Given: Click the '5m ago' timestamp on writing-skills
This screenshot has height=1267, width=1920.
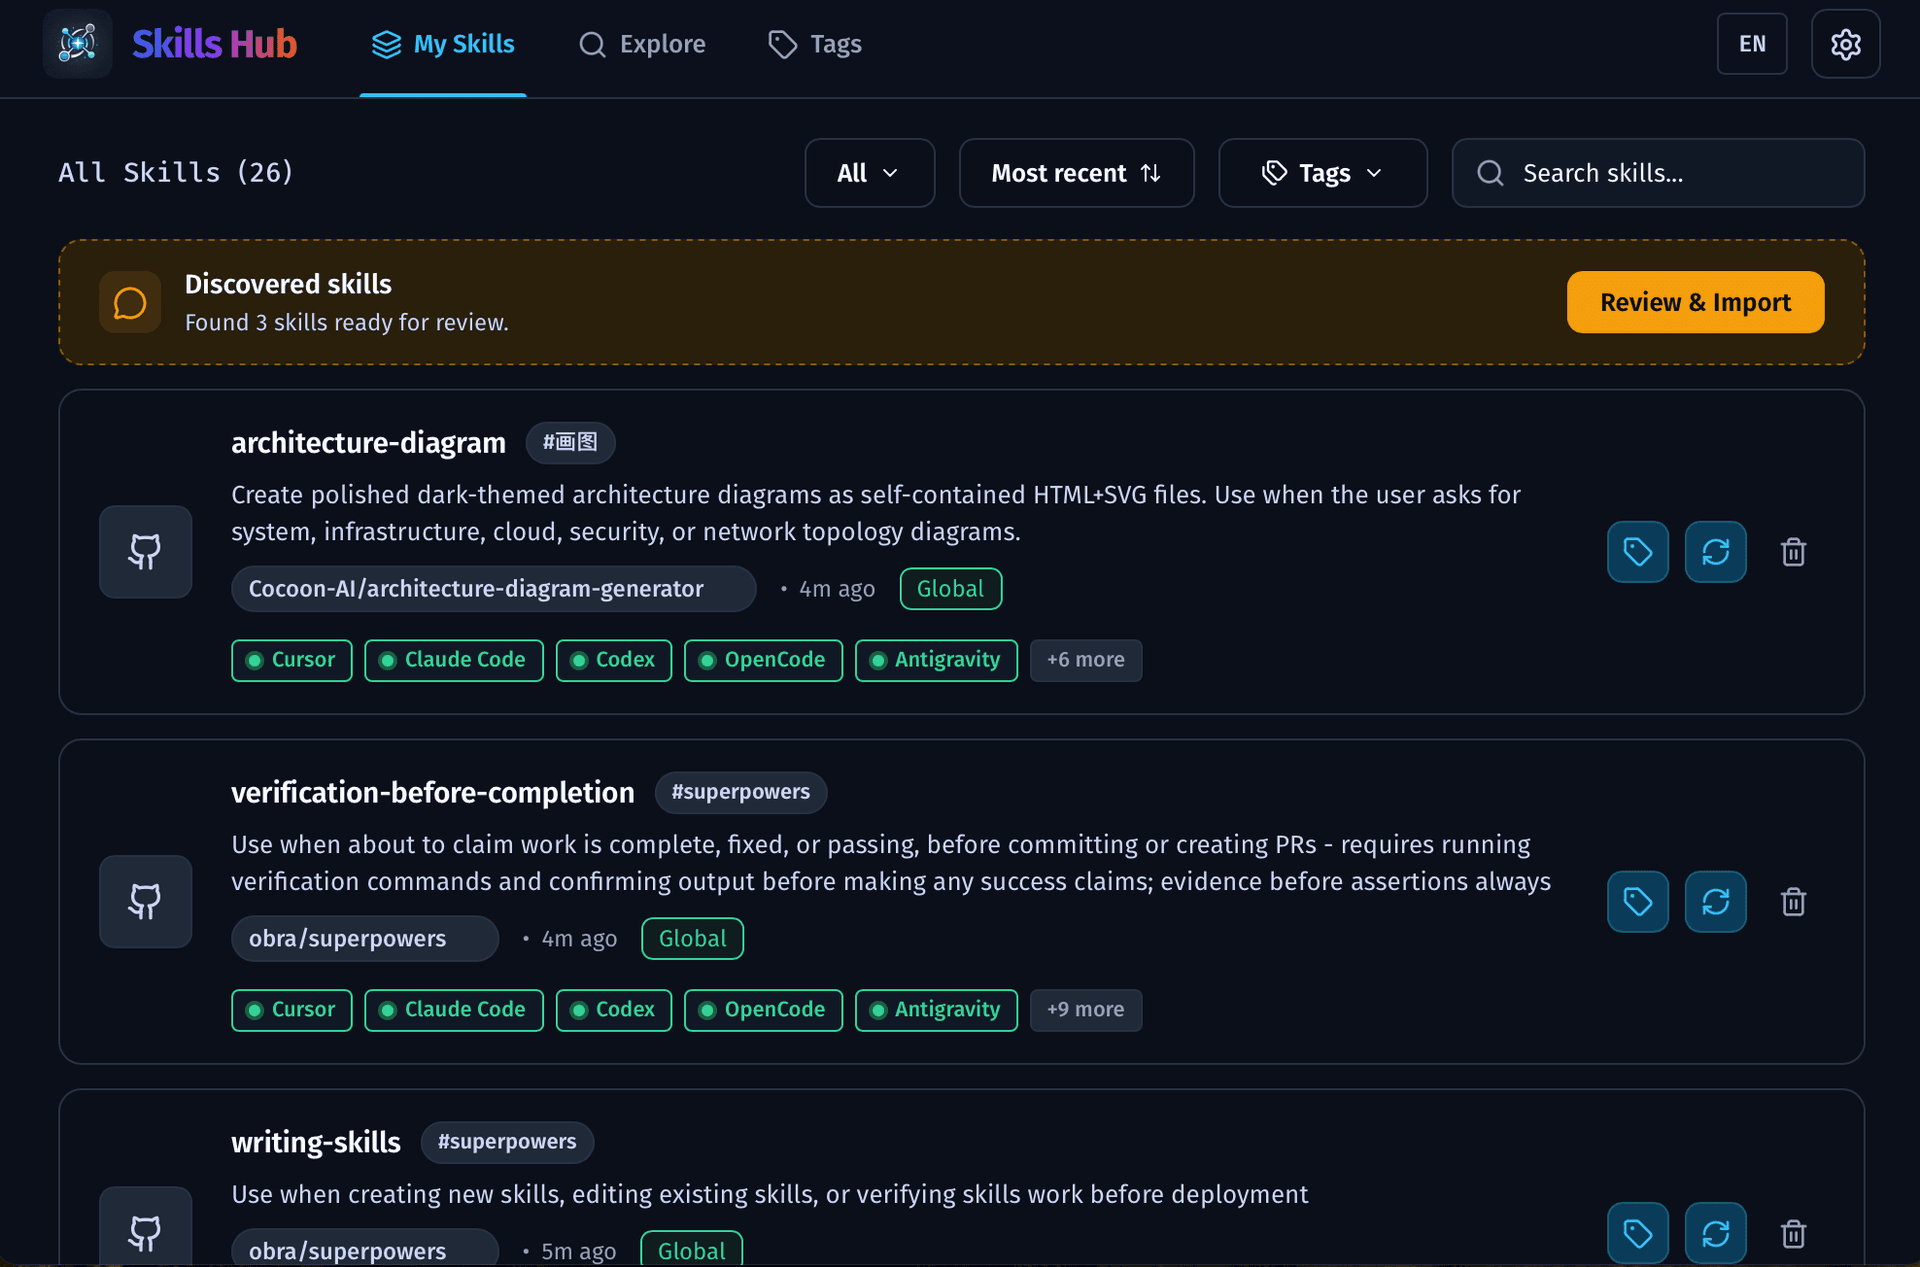Looking at the screenshot, I should pos(579,1251).
